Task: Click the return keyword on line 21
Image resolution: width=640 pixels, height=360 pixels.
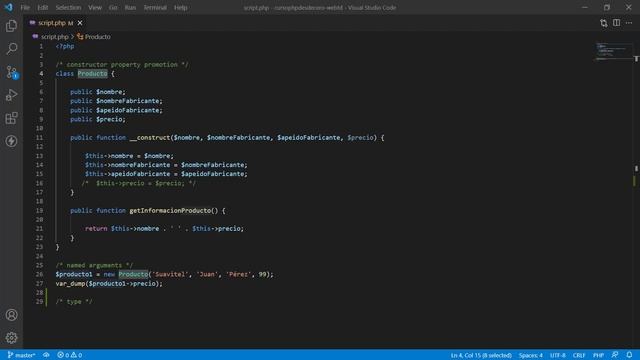Action: tap(96, 229)
